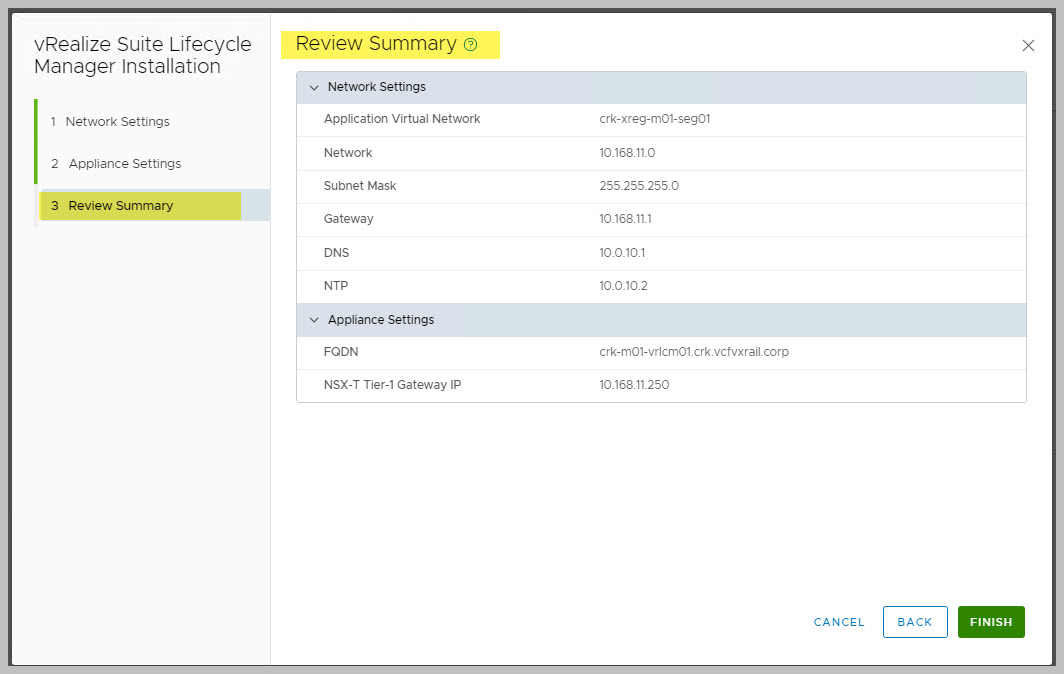Select the Network value 10.168.11.0
The image size is (1064, 674).
(x=627, y=153)
